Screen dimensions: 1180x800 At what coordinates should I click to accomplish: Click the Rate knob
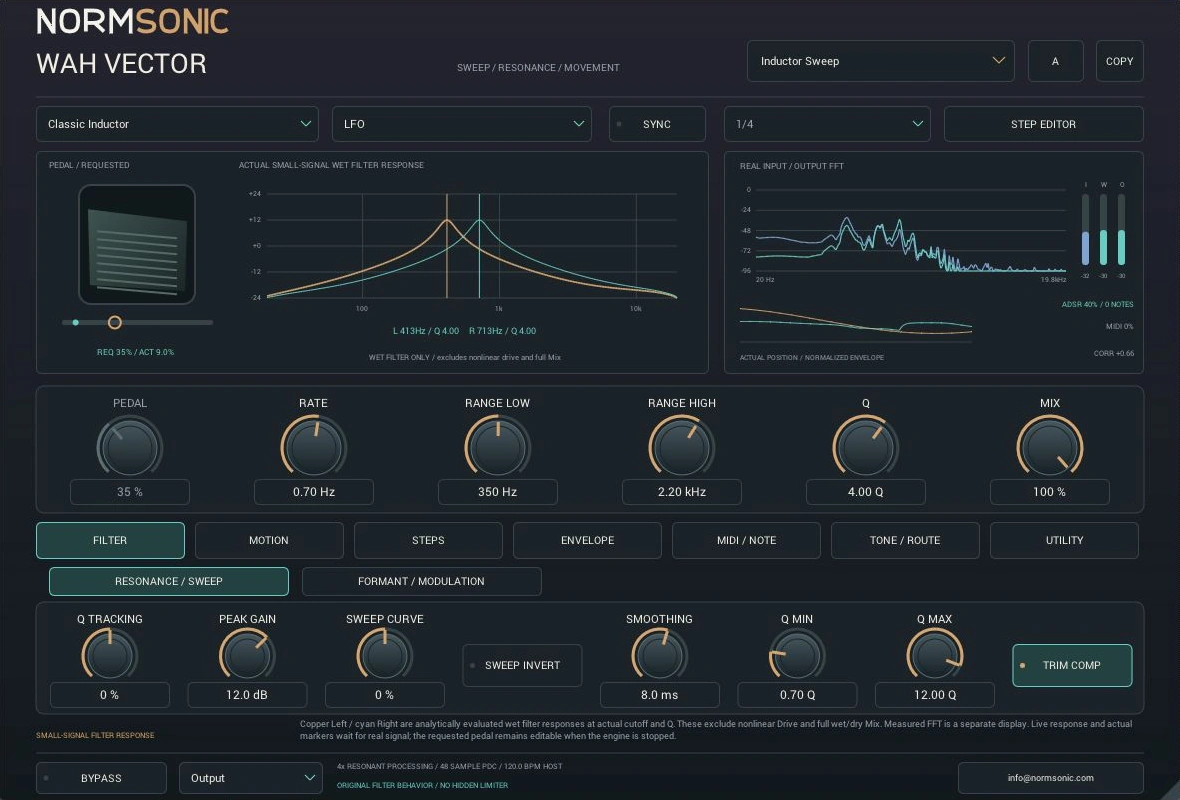313,447
